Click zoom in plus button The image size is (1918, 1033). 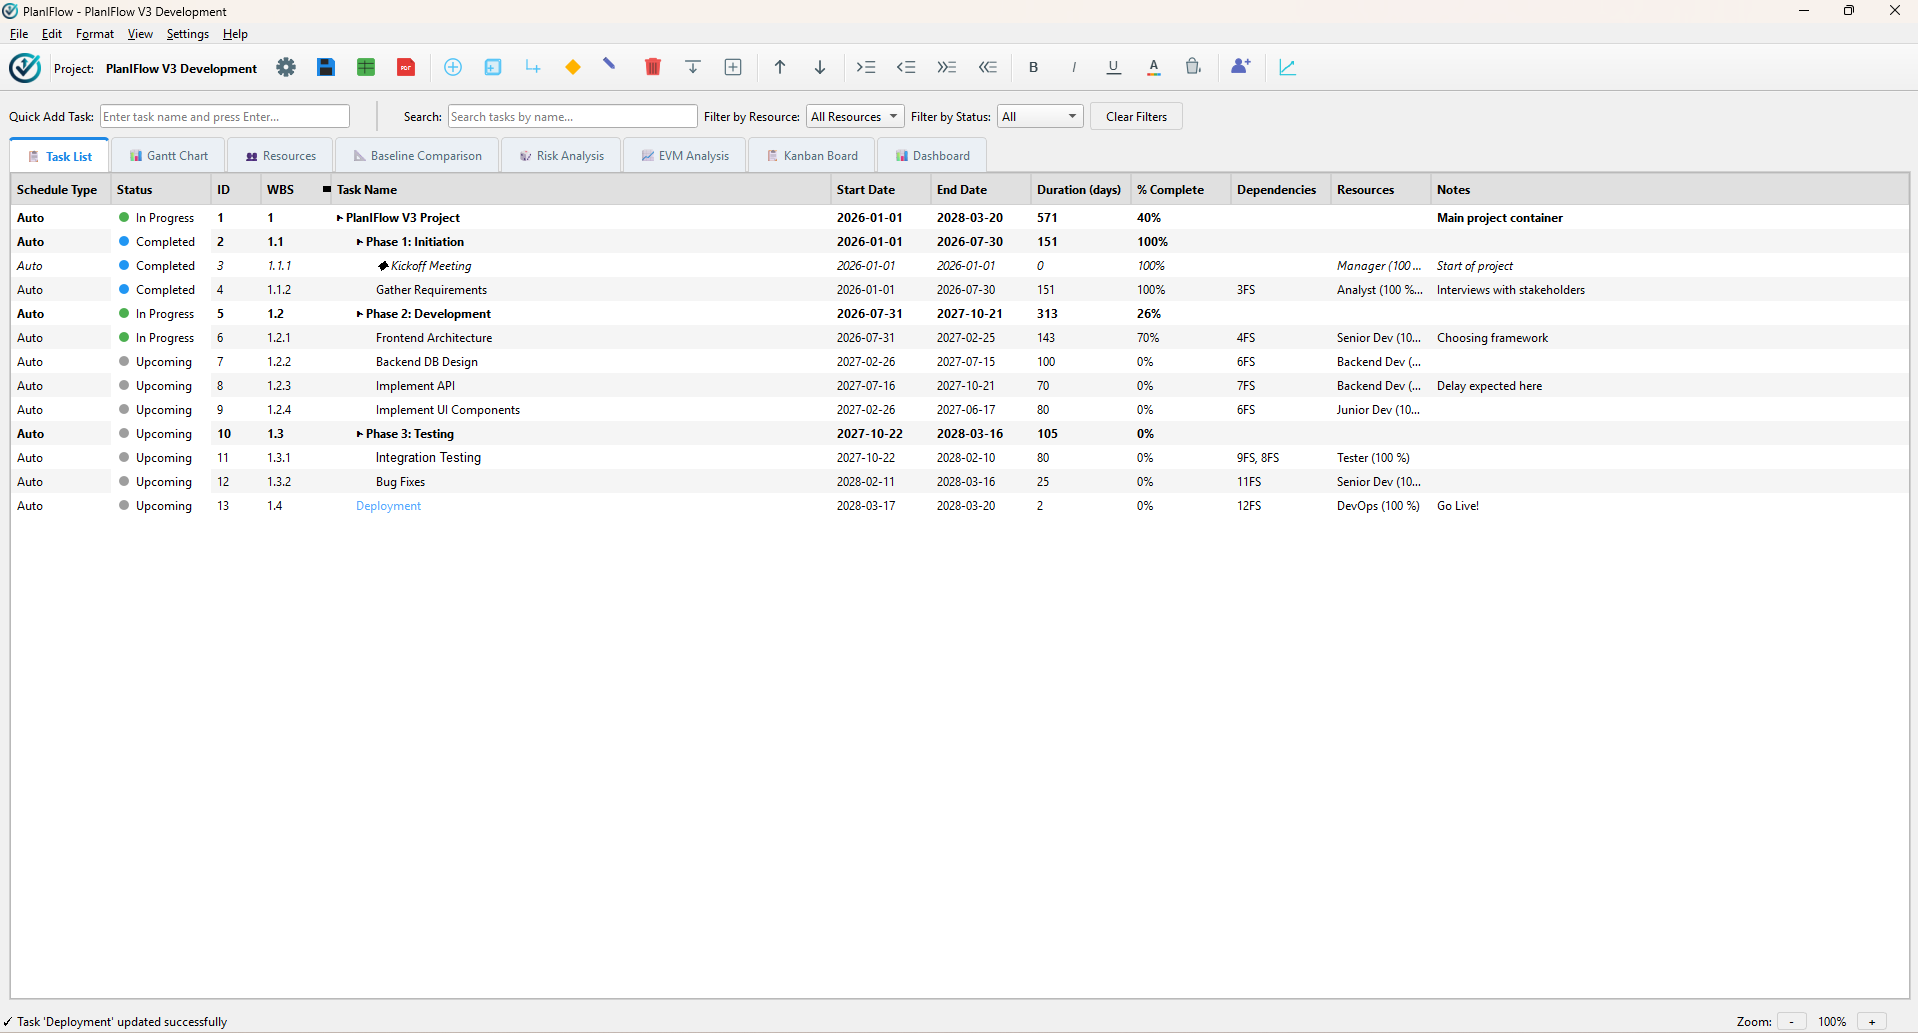[x=1872, y=1022]
